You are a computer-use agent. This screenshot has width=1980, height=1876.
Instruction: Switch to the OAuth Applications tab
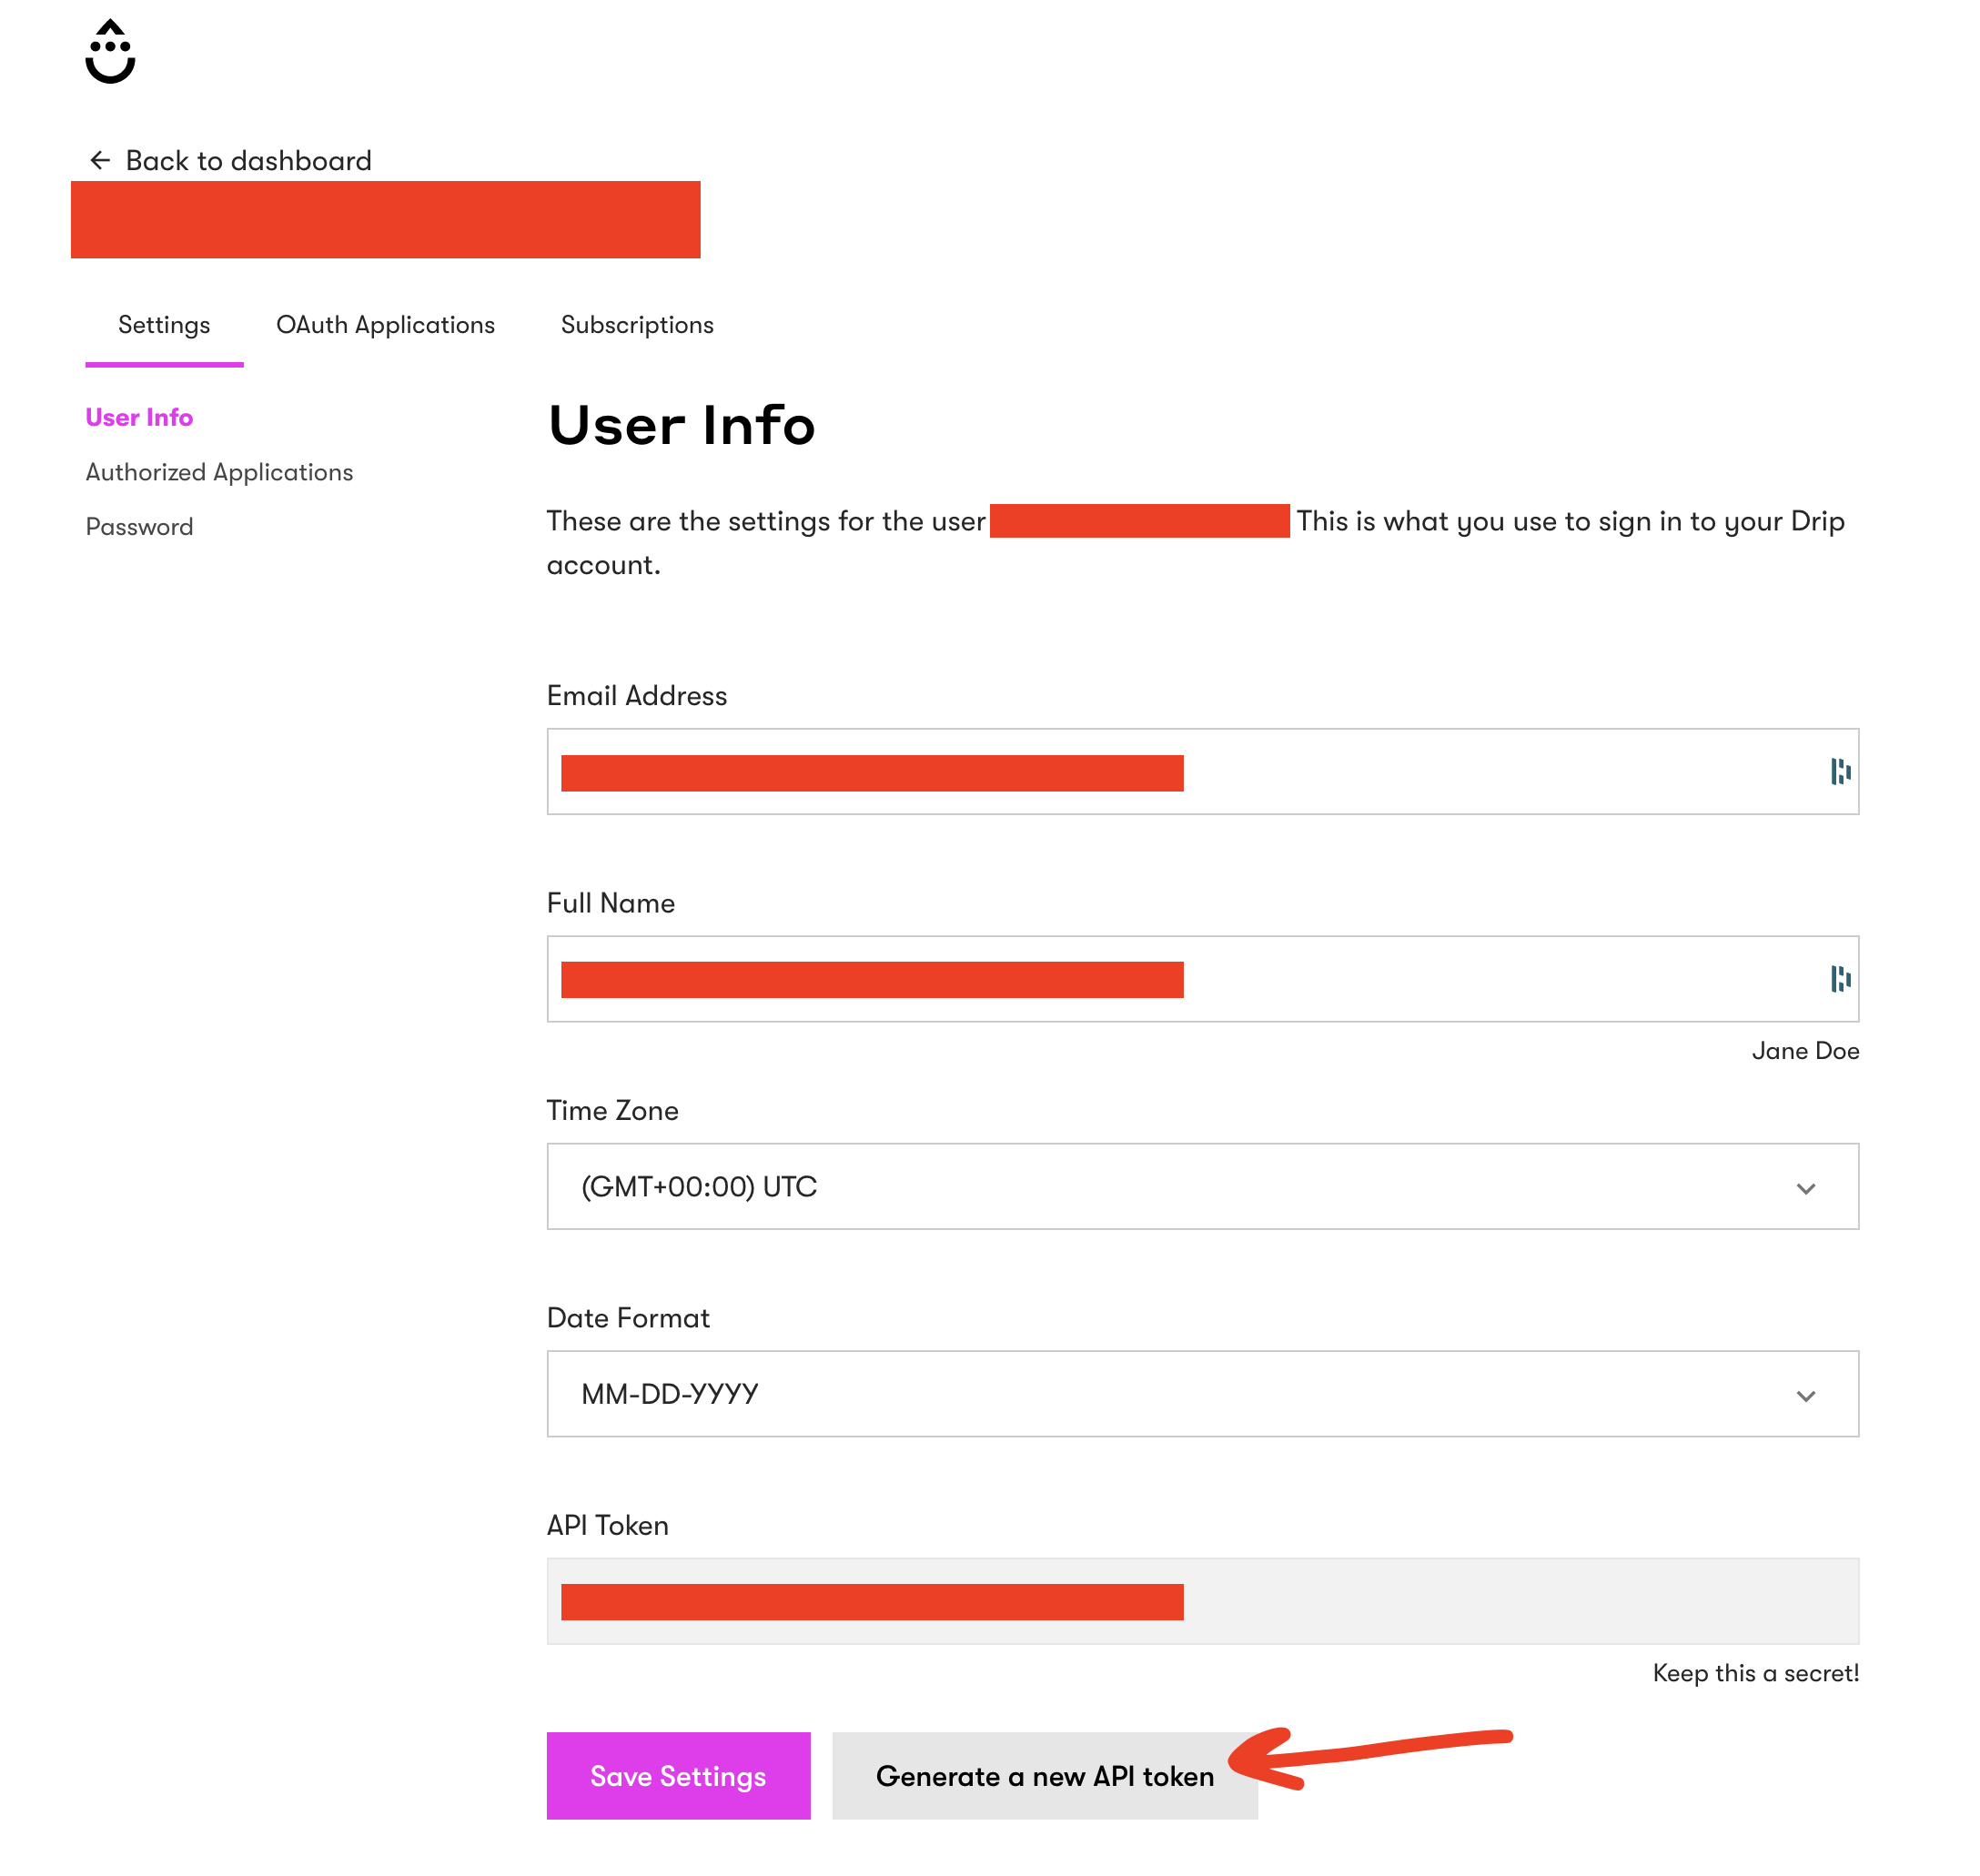pos(385,325)
